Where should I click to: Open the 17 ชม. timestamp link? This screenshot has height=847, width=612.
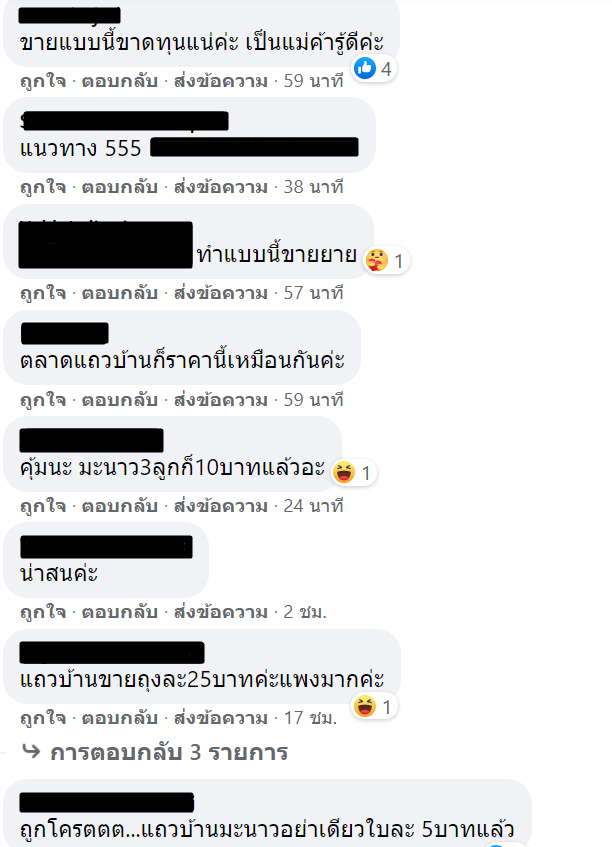coord(310,718)
